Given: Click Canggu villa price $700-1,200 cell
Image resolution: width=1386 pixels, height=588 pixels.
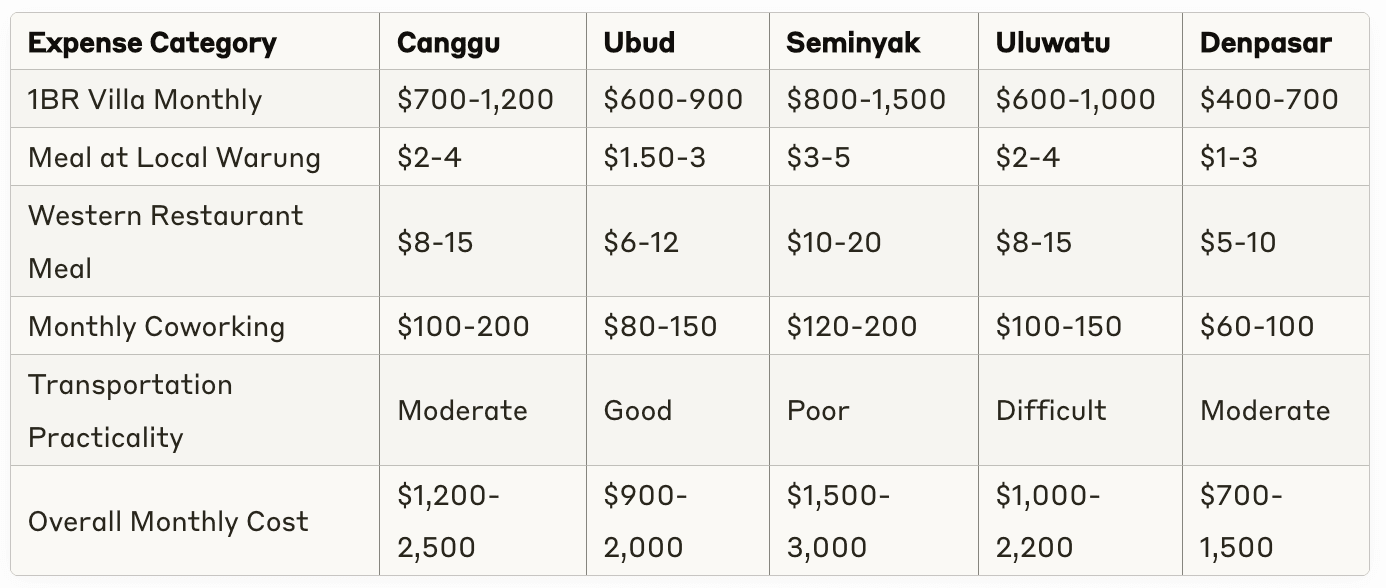Looking at the screenshot, I should pyautogui.click(x=475, y=100).
